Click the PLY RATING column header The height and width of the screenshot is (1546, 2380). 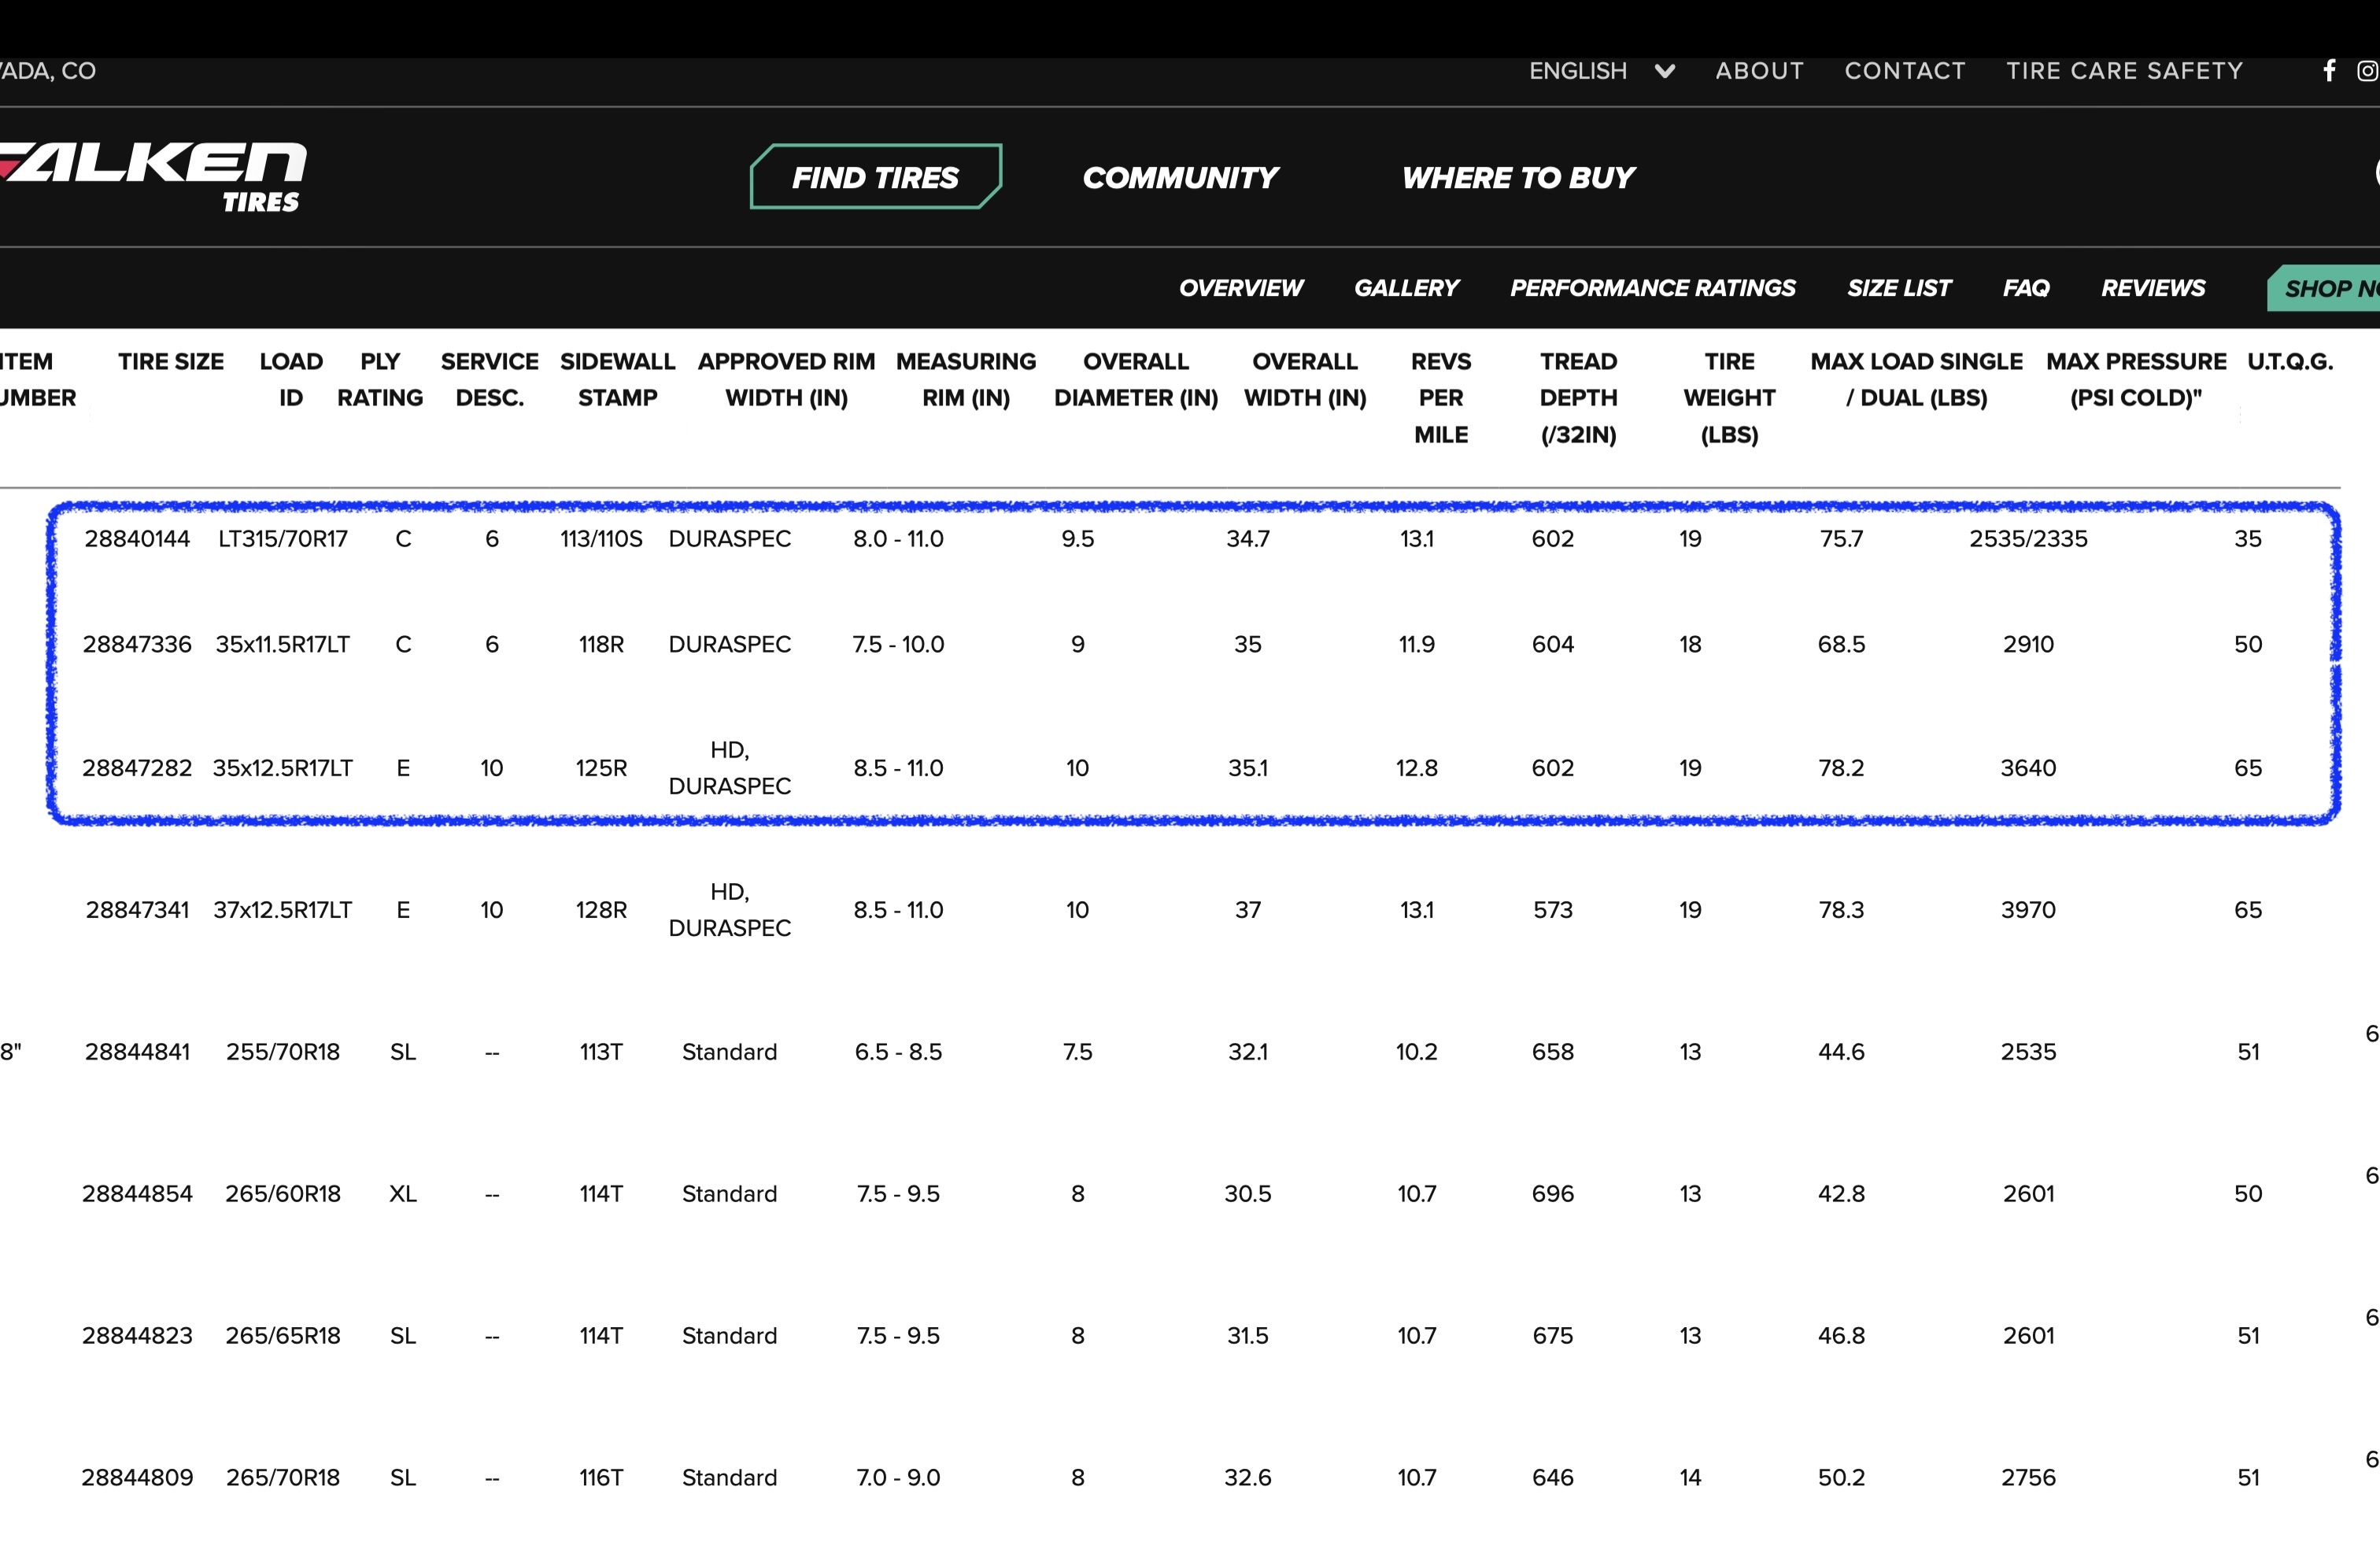[x=380, y=379]
